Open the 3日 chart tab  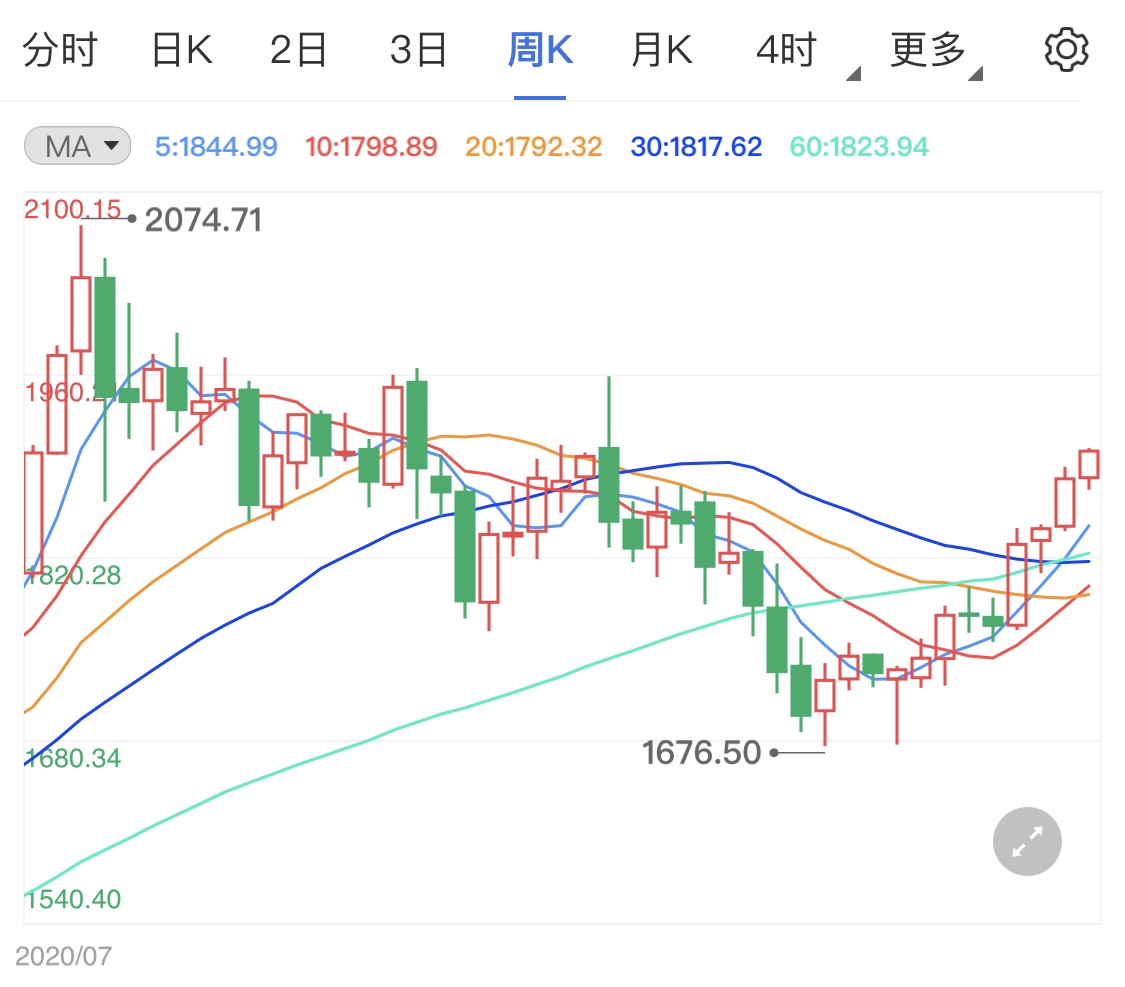[419, 50]
